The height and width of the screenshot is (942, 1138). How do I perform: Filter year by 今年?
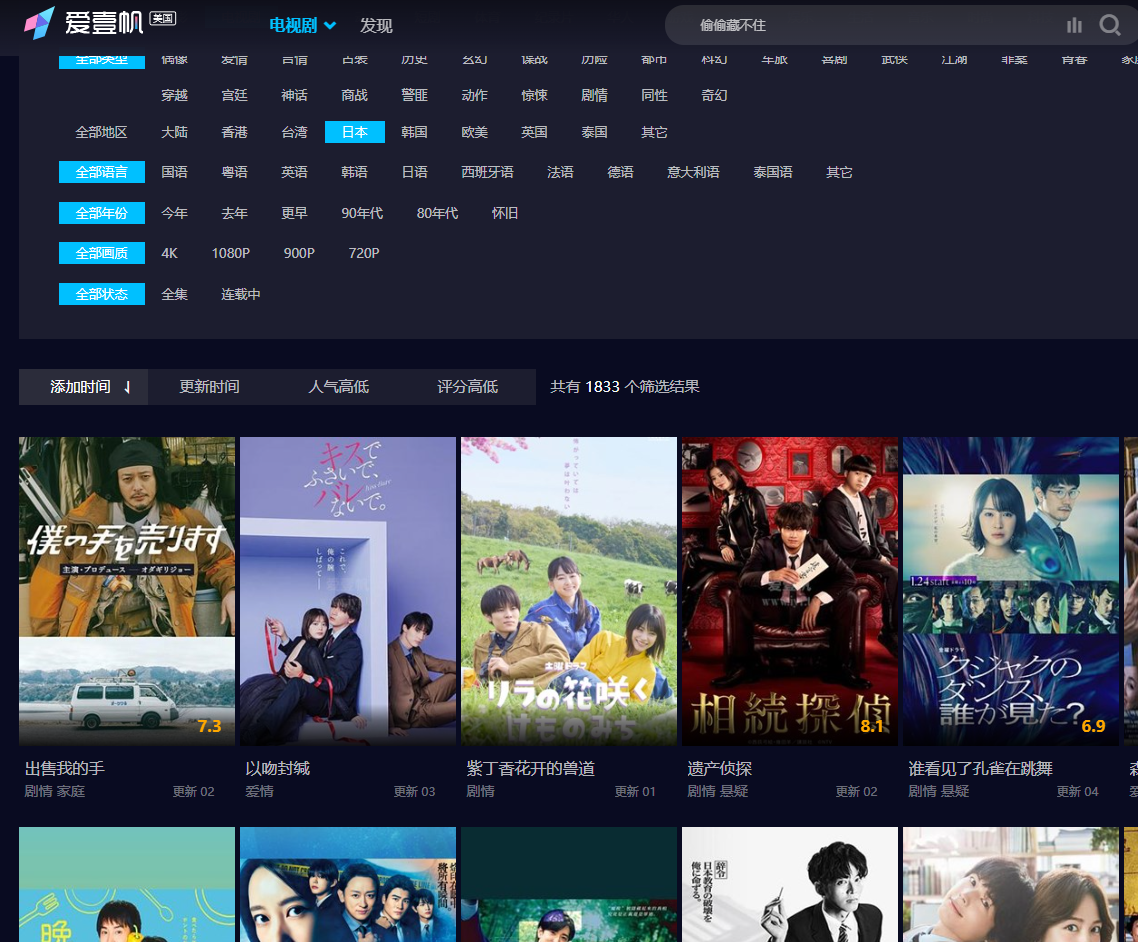pos(174,213)
